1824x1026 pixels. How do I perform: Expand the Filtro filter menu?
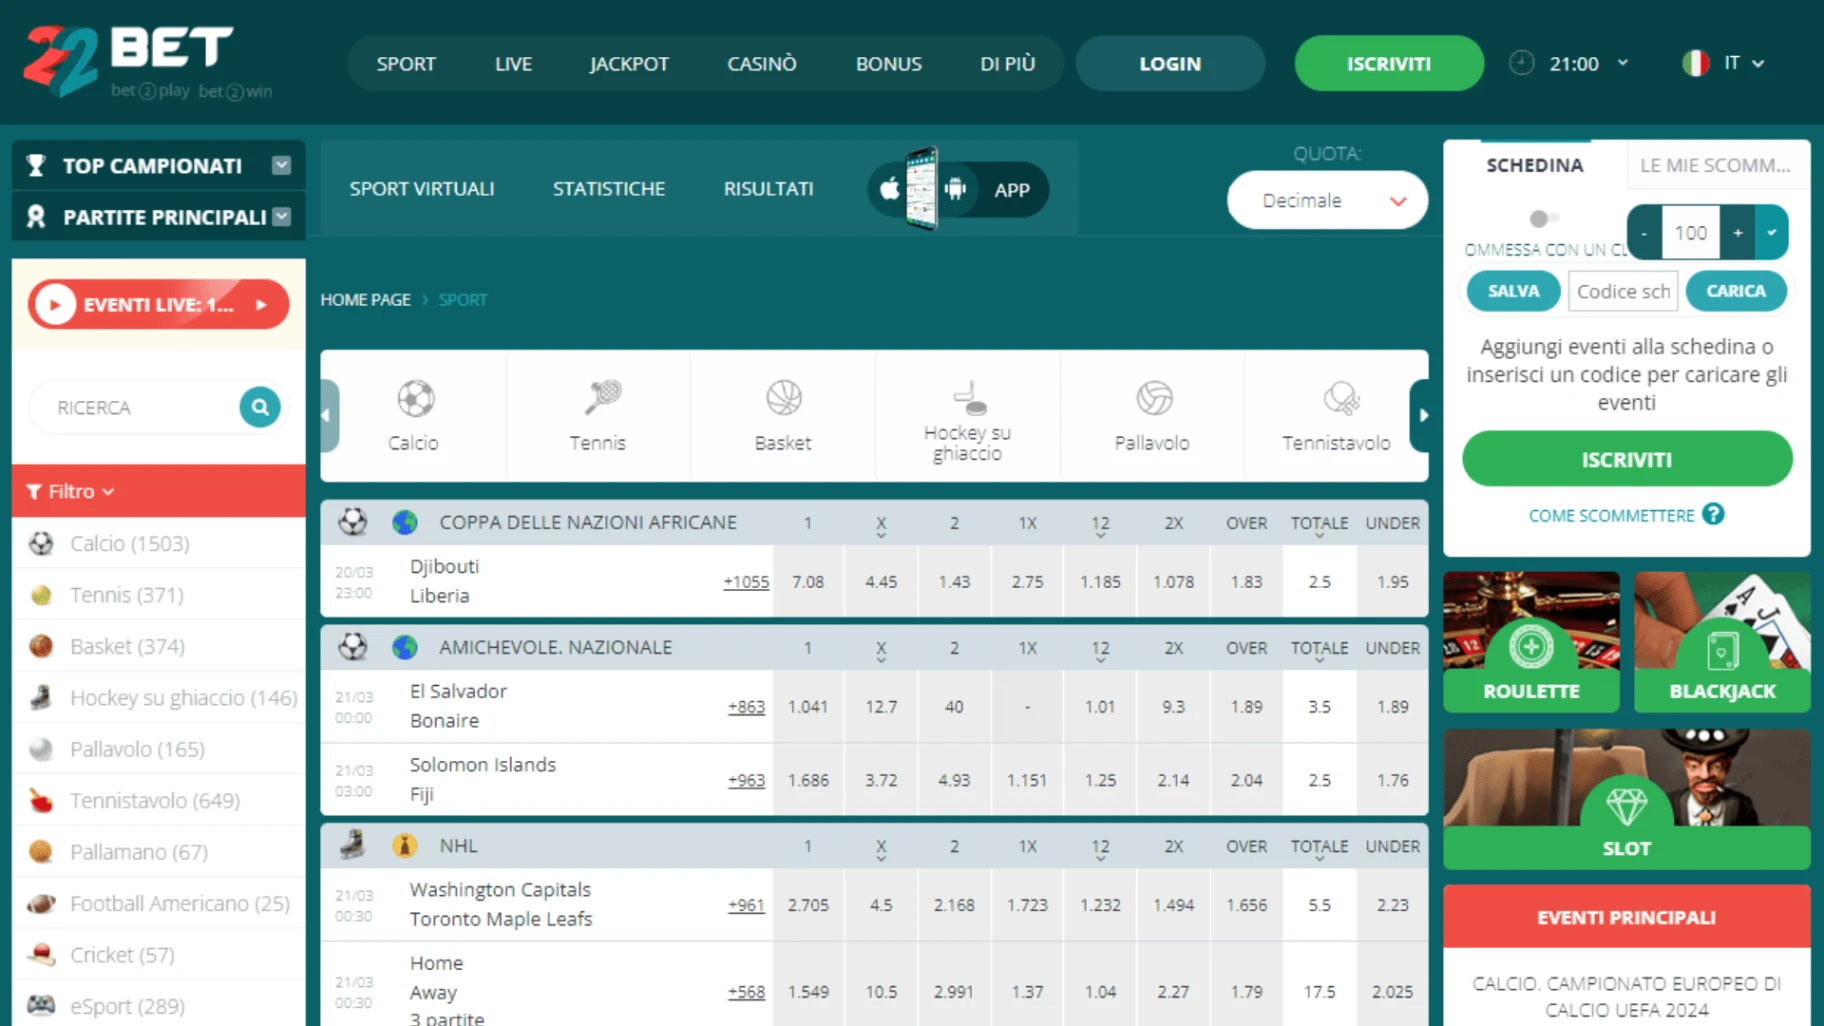tap(70, 491)
